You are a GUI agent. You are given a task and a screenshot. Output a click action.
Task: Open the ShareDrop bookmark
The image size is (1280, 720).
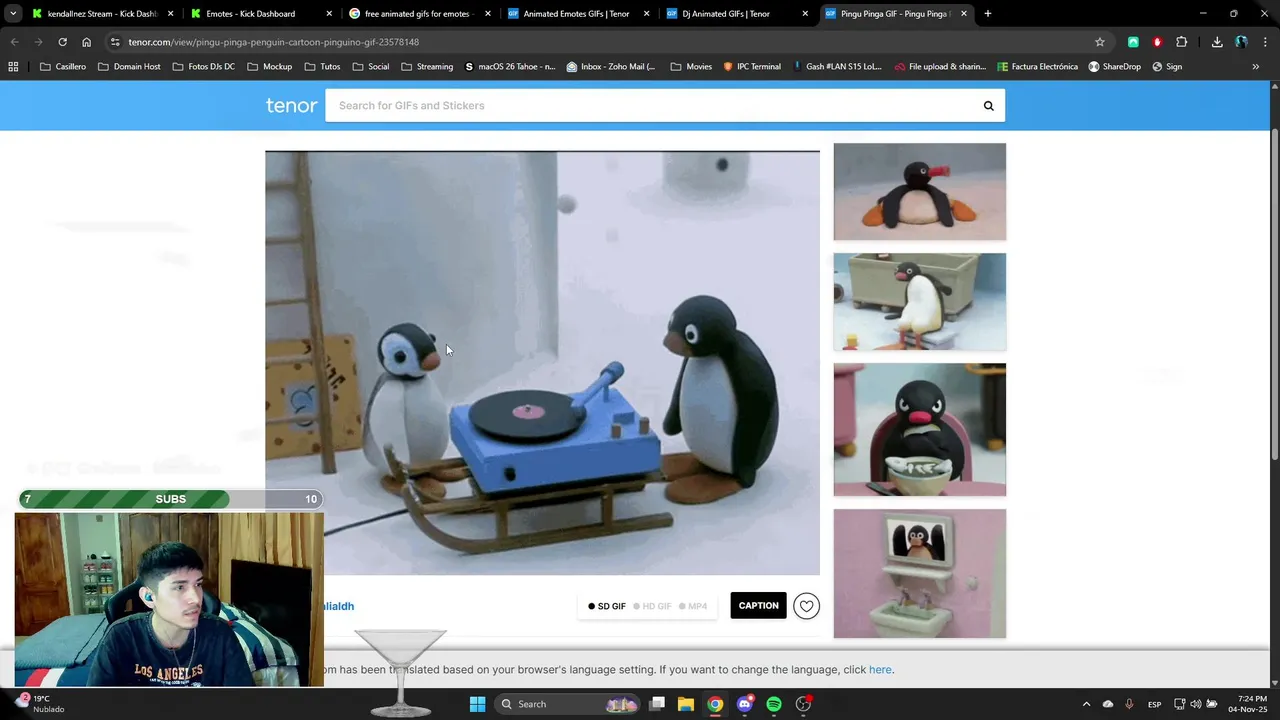pos(1114,66)
